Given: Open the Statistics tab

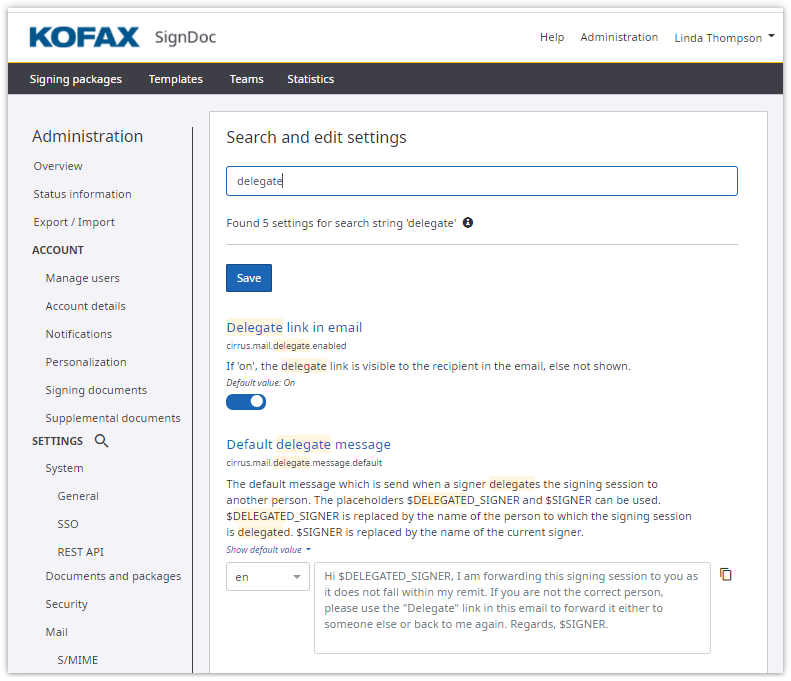Looking at the screenshot, I should click(x=310, y=79).
